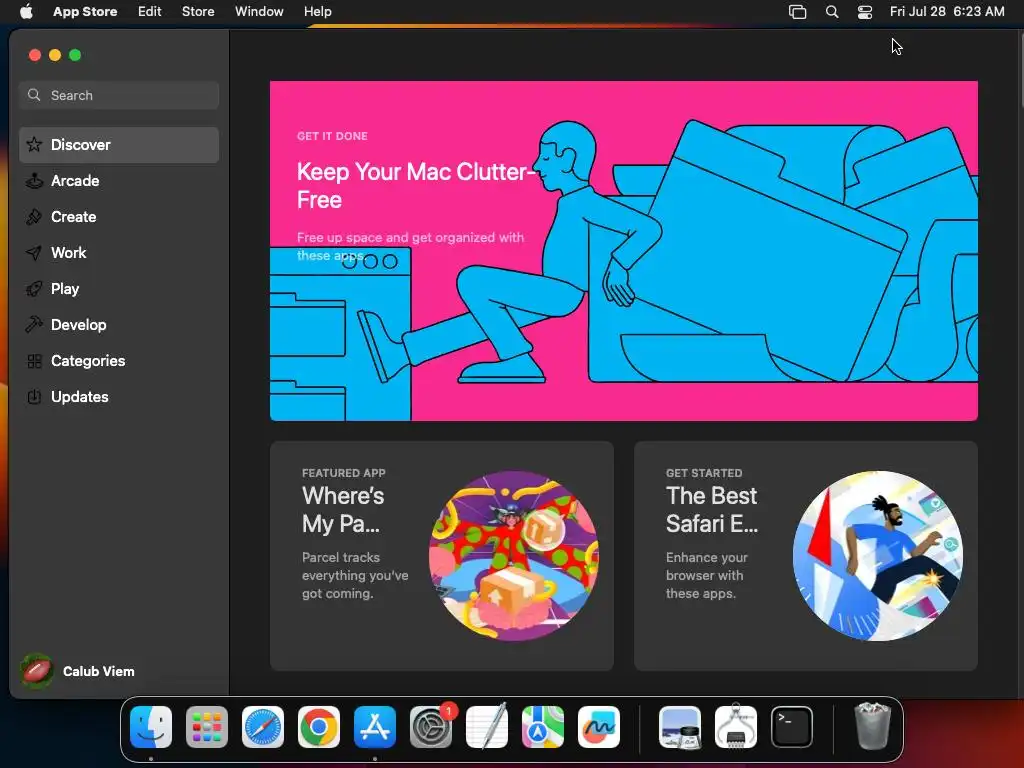This screenshot has width=1024, height=768.
Task: Open The Best Safari E... card
Action: click(806, 556)
